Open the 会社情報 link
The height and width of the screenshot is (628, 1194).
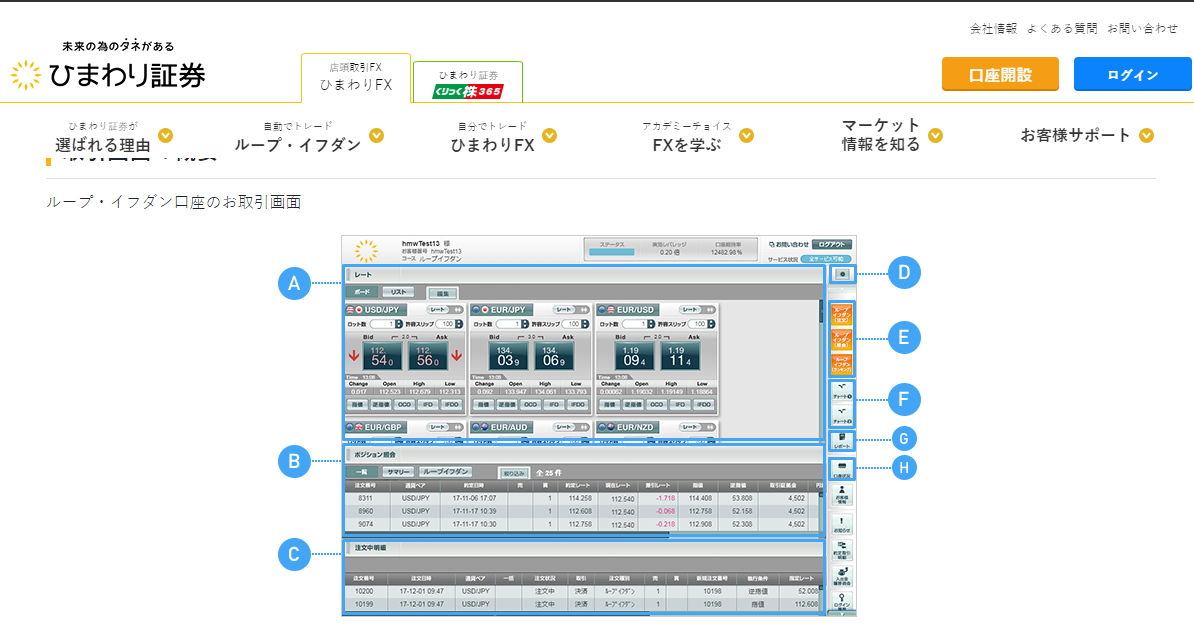click(993, 28)
